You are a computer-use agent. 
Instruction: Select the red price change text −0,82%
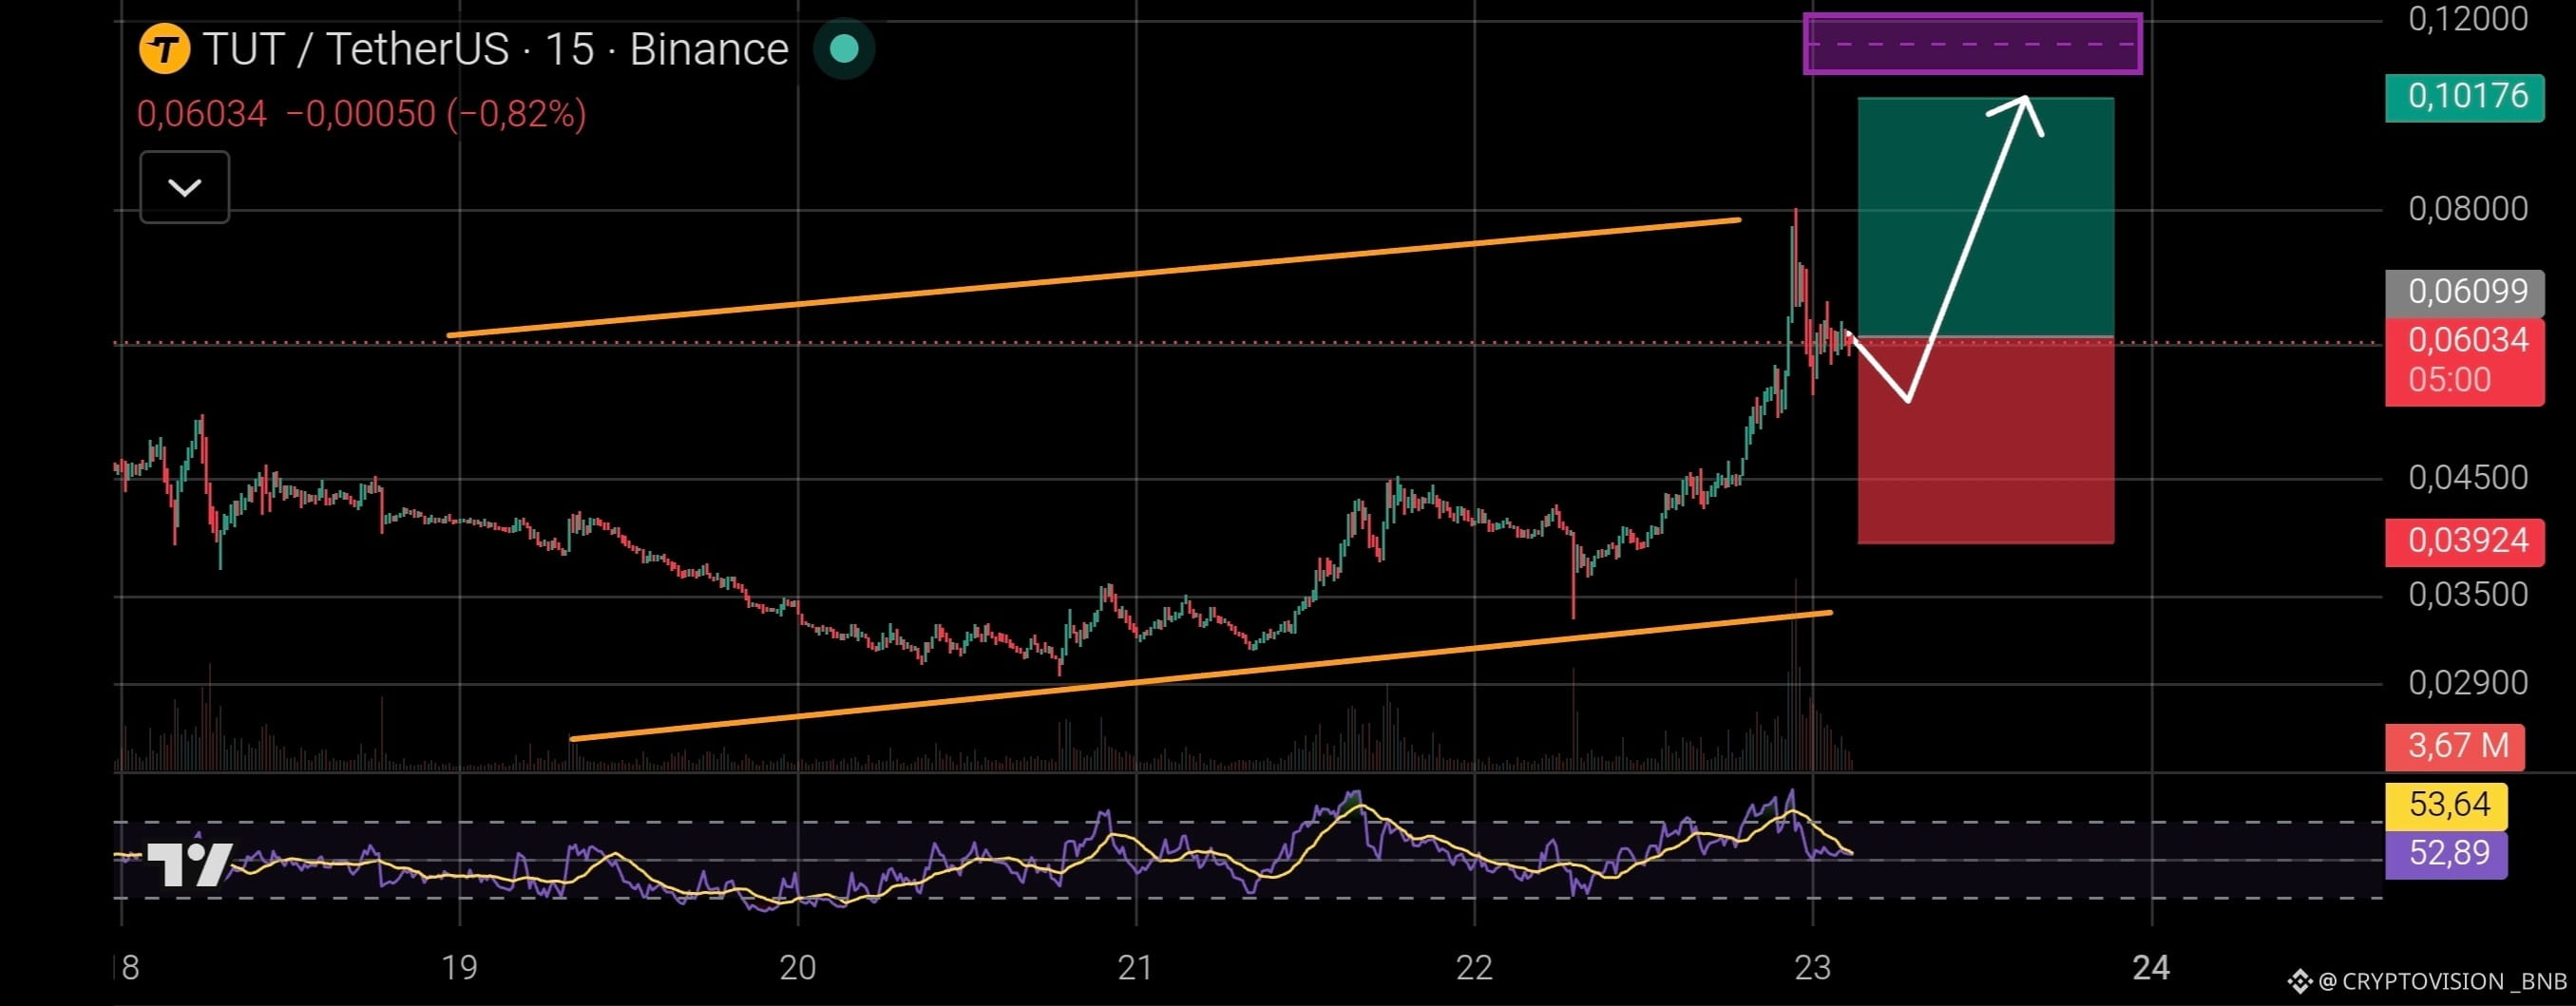tap(516, 114)
